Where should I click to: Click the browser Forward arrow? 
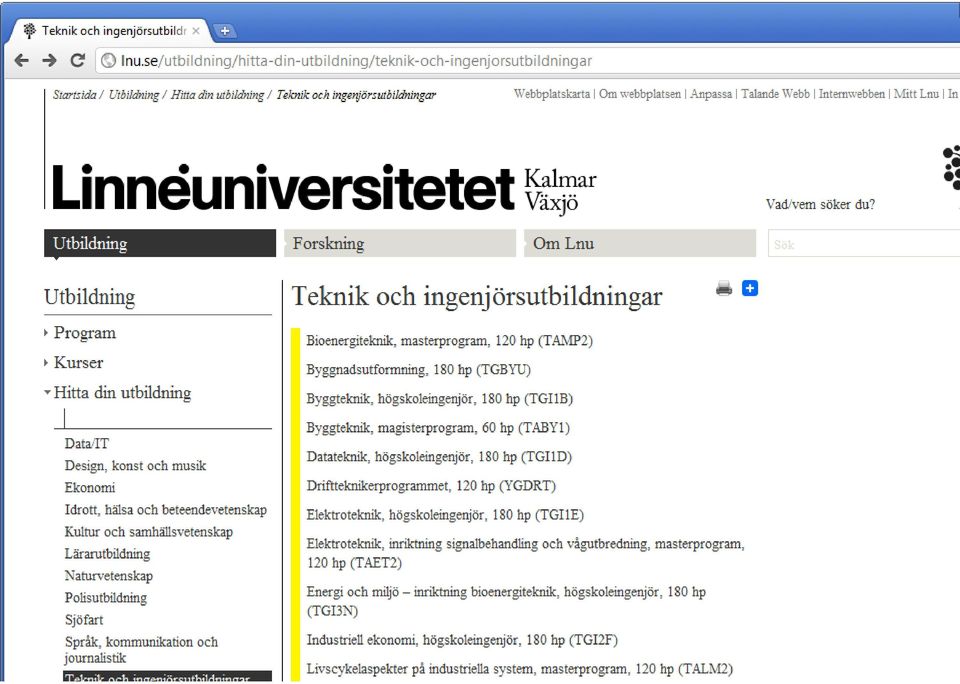50,61
